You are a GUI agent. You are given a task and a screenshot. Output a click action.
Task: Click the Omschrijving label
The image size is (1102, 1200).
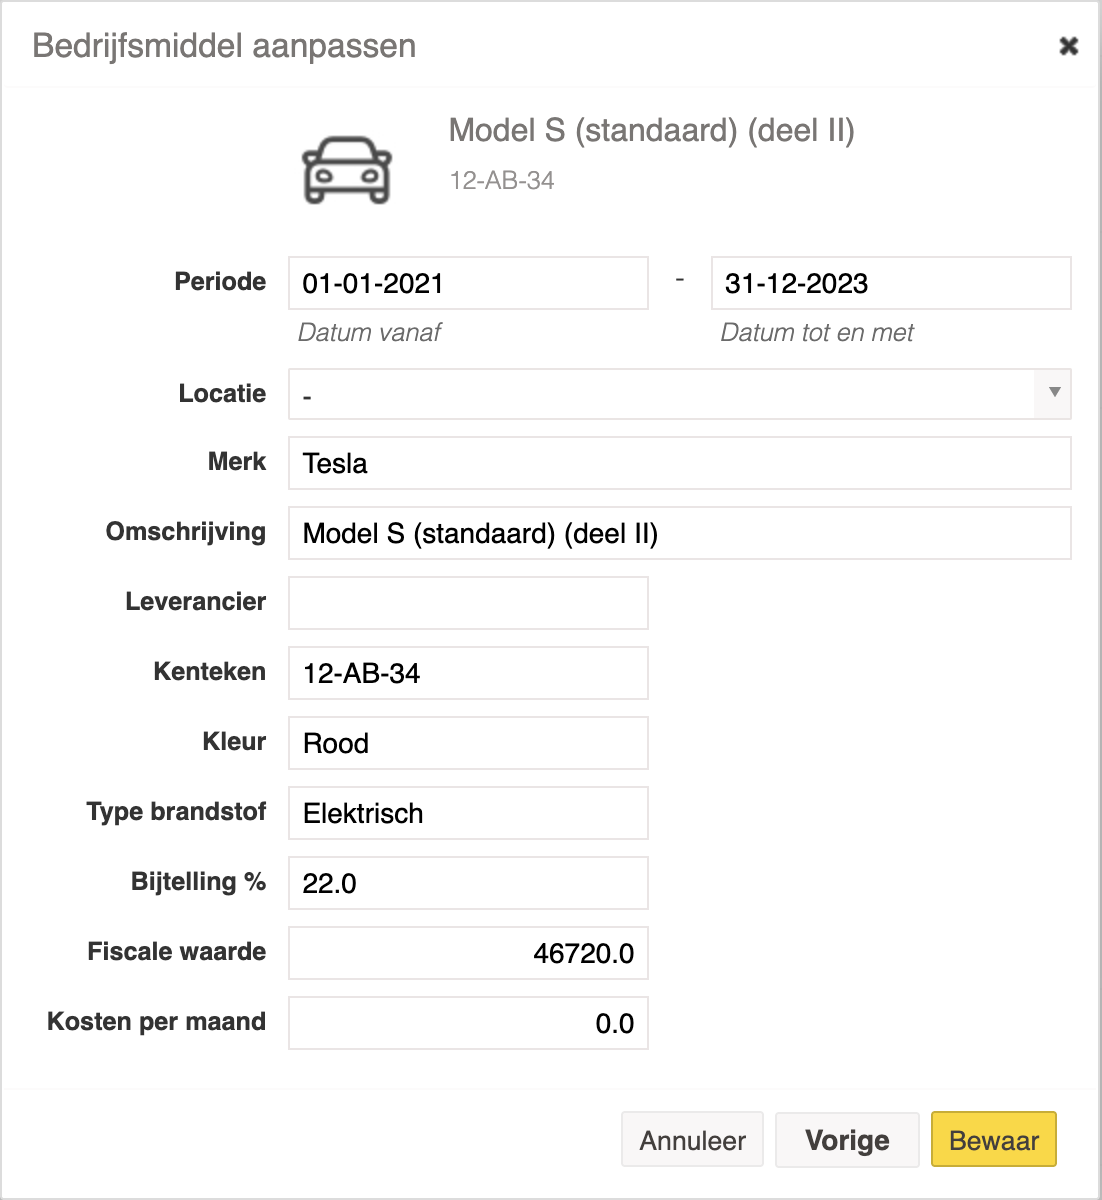point(186,532)
